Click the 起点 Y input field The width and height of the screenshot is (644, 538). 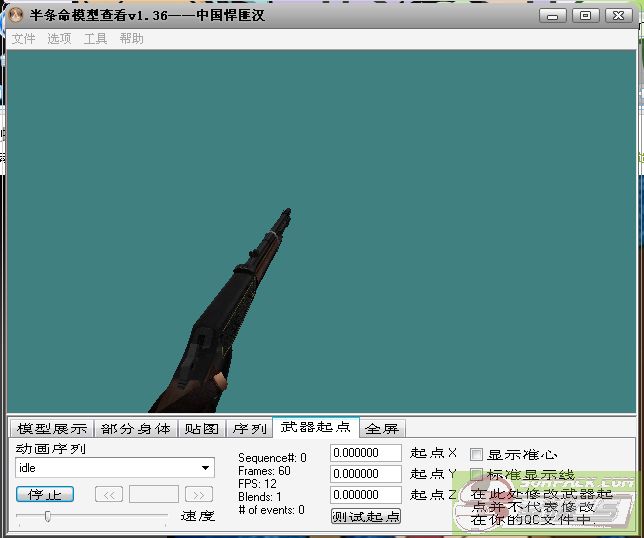365,474
